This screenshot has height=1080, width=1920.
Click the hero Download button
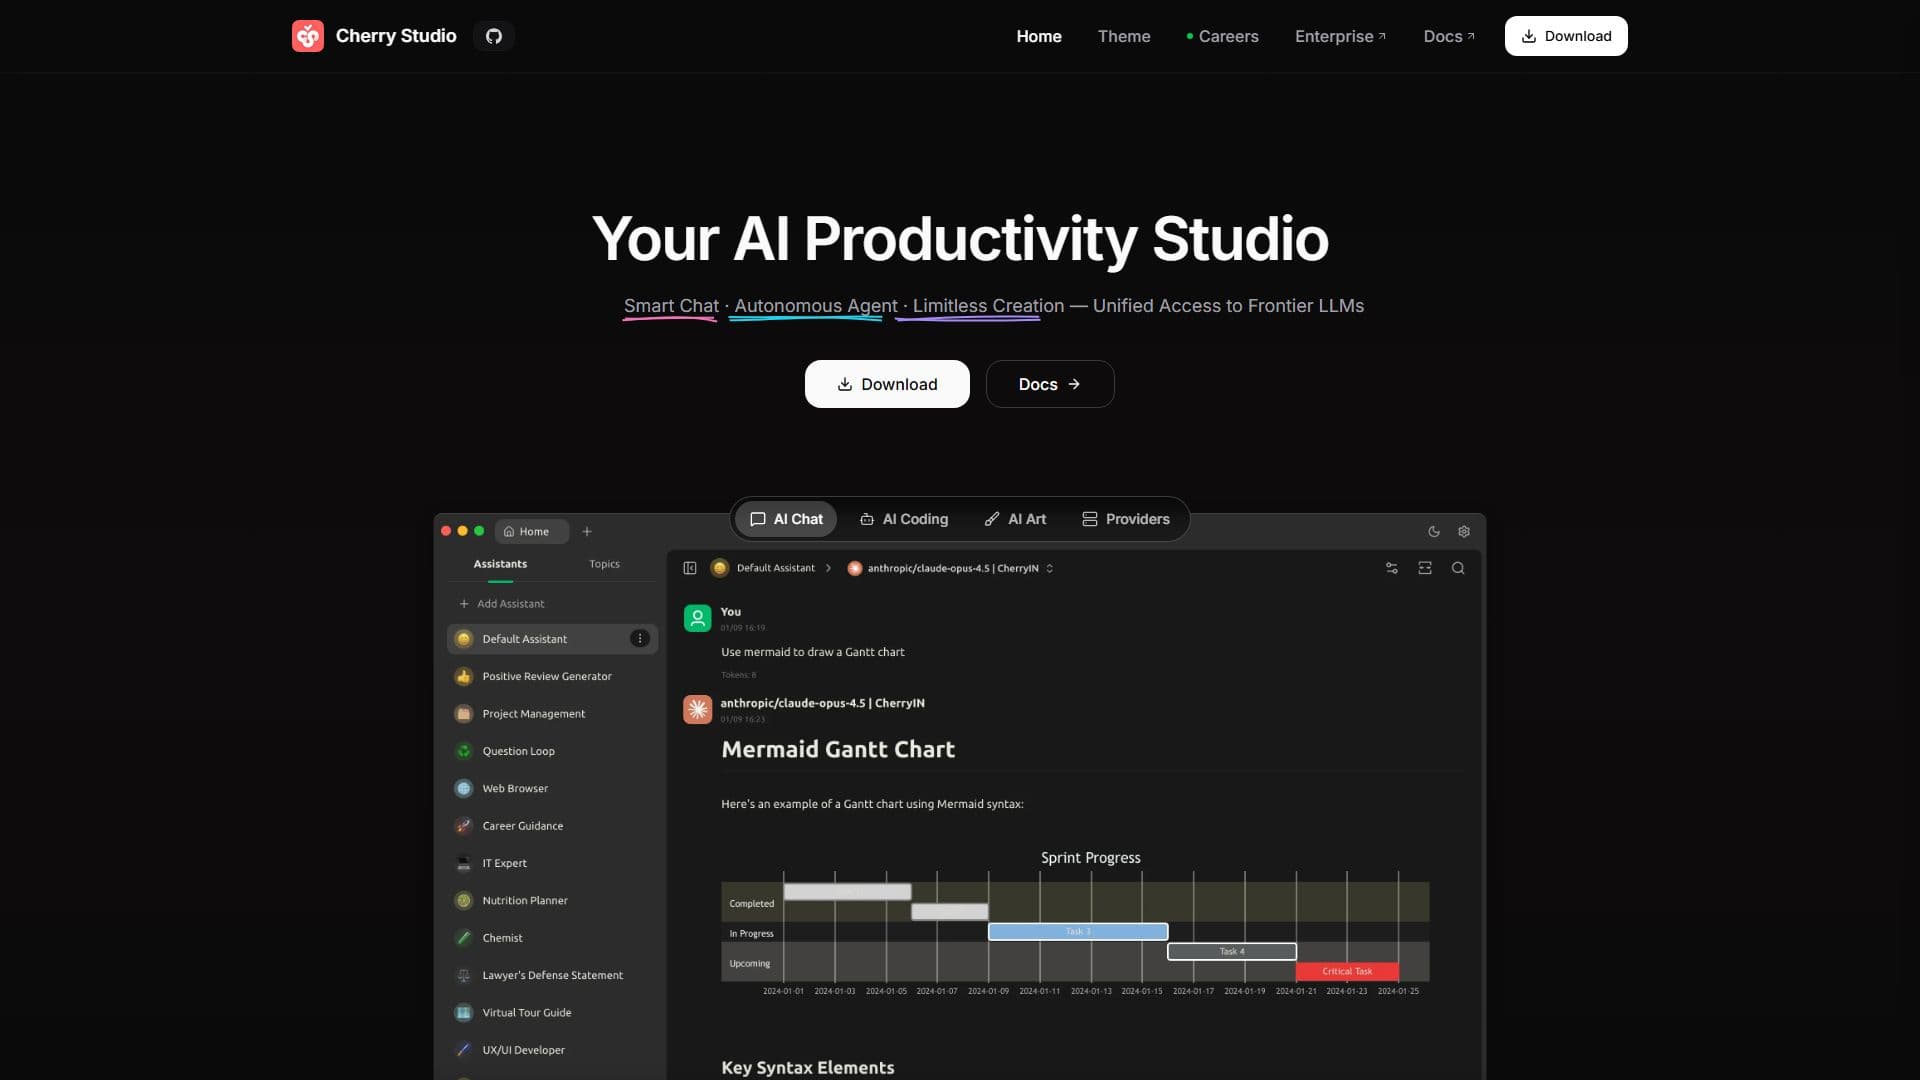click(887, 384)
